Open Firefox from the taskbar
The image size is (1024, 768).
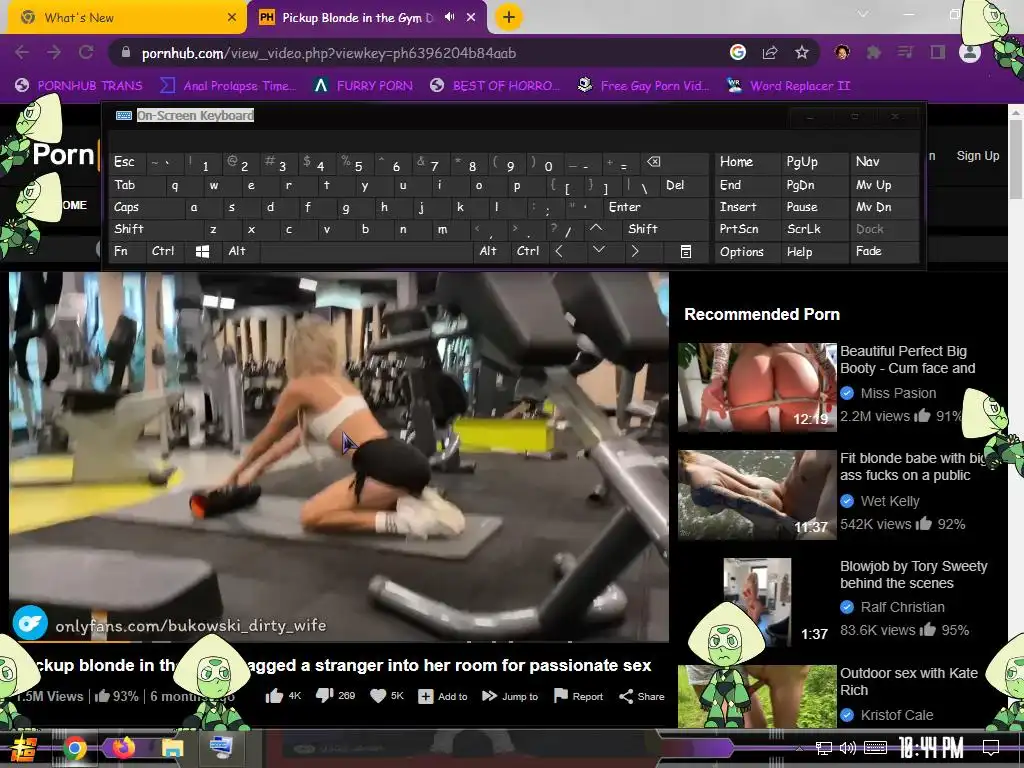tap(123, 748)
